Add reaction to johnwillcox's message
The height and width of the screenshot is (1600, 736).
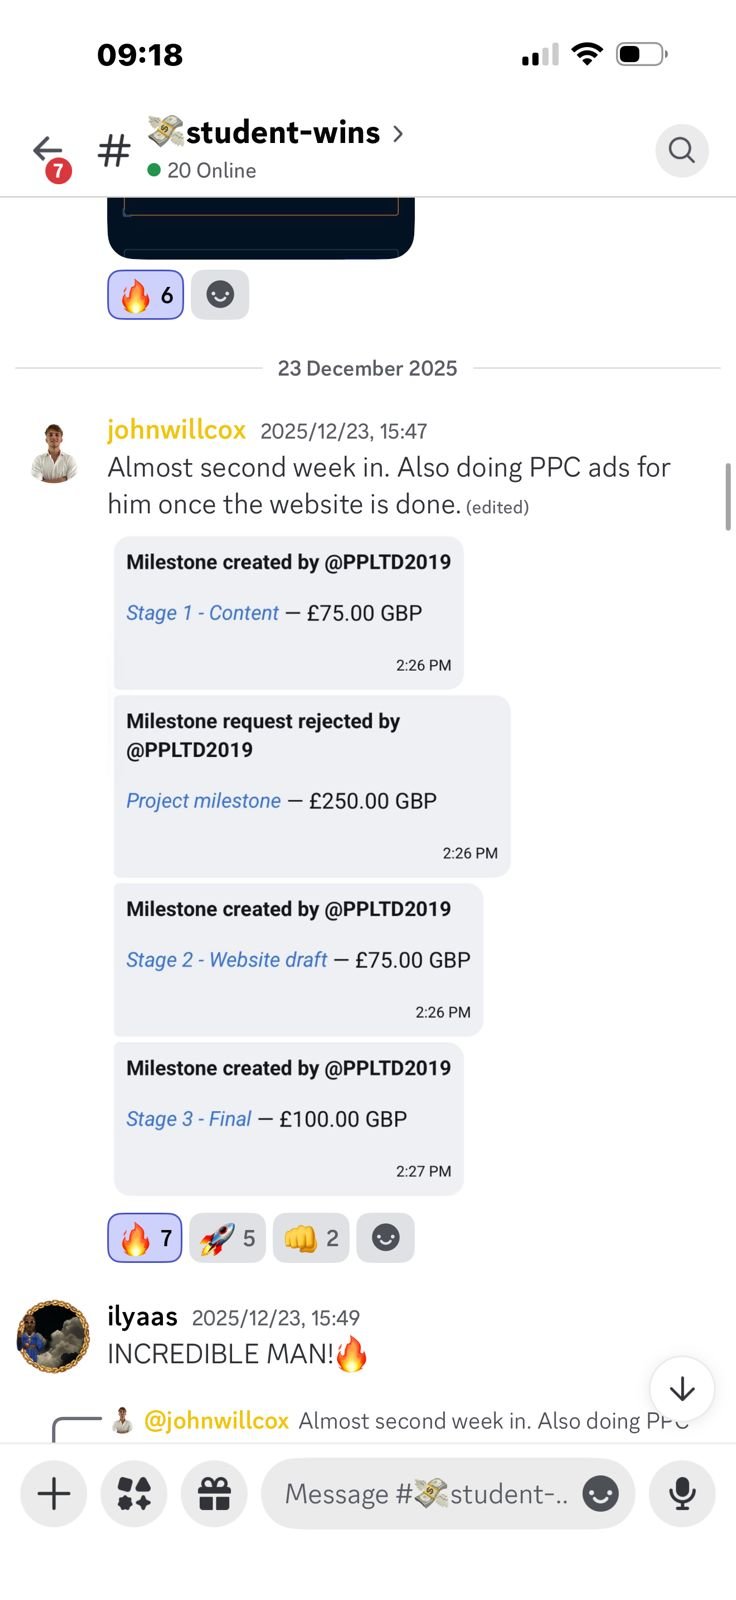click(x=385, y=1238)
